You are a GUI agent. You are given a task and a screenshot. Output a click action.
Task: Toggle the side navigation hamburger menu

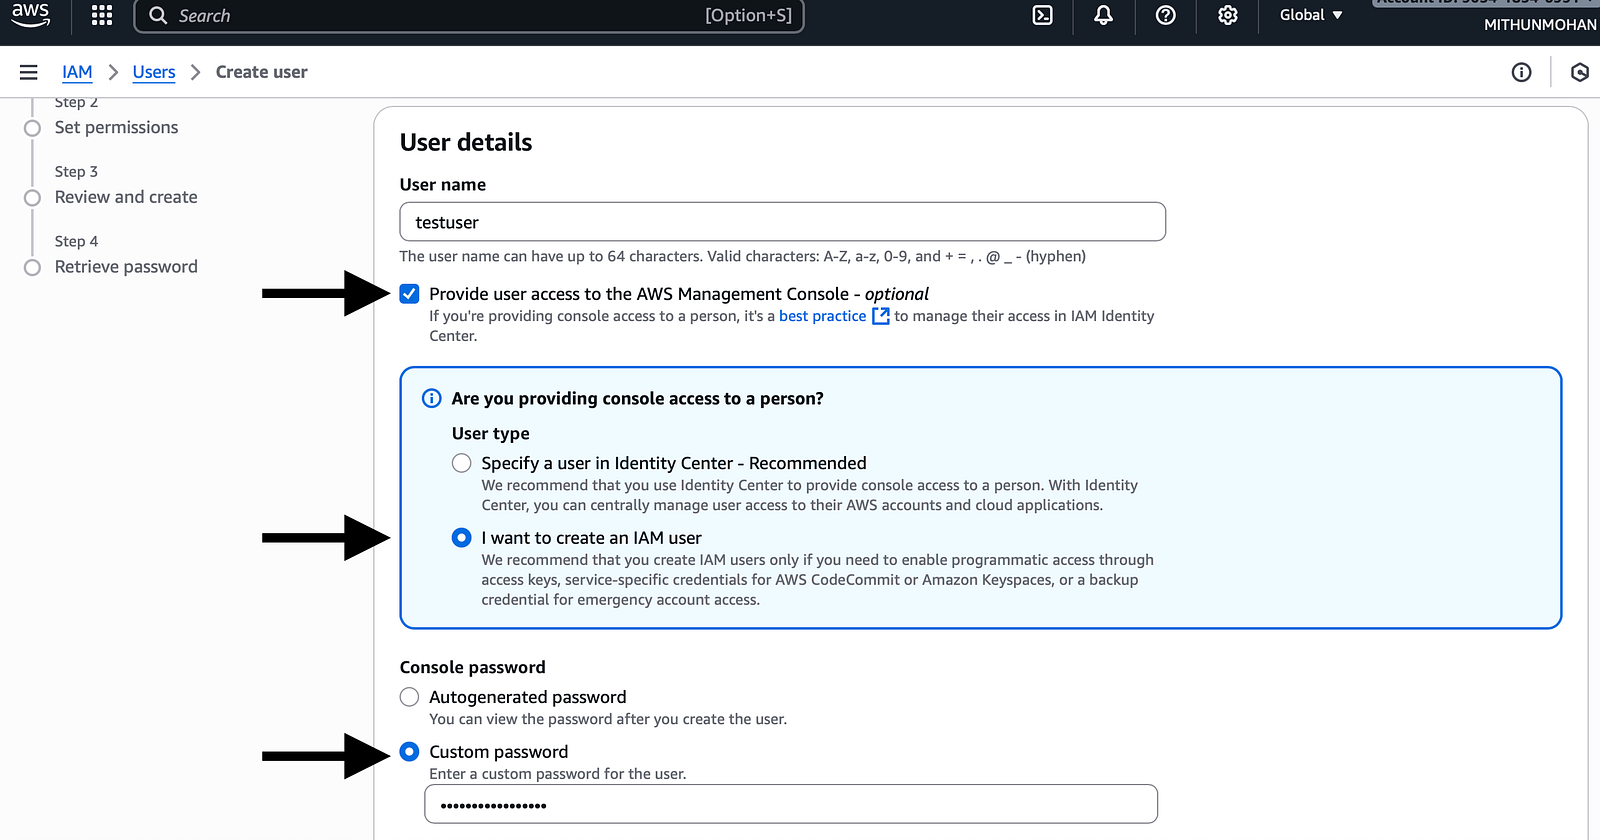point(29,72)
